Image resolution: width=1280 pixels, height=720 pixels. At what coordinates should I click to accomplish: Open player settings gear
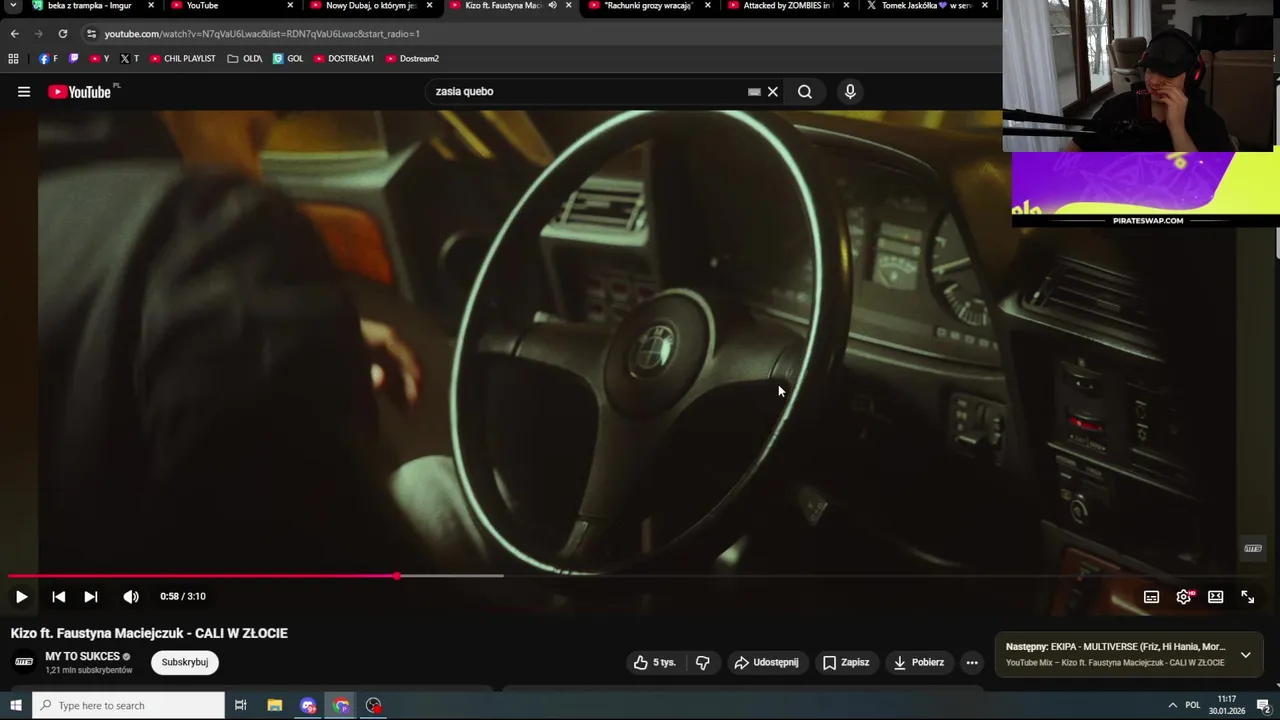[x=1184, y=597]
